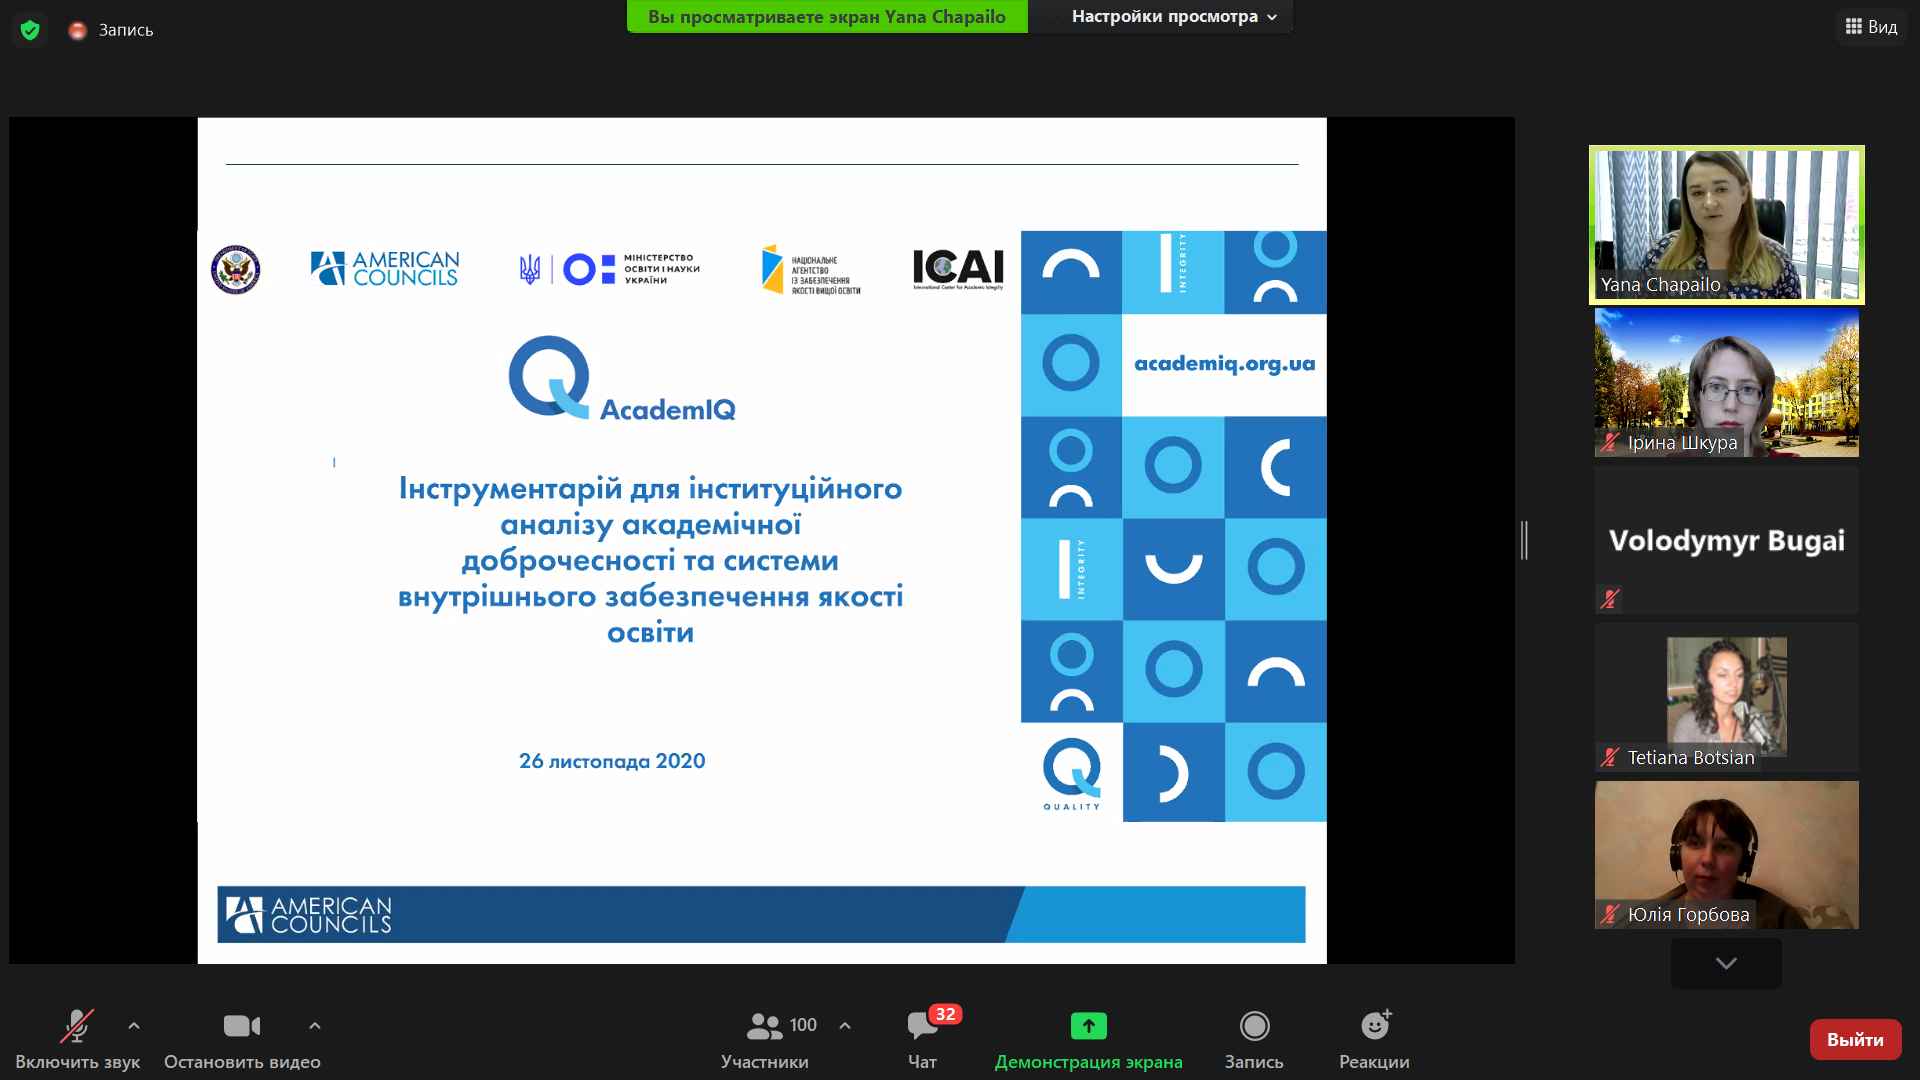
Task: Click the muted mic icon on Volodymyr Bugai tile
Action: pyautogui.click(x=1610, y=599)
